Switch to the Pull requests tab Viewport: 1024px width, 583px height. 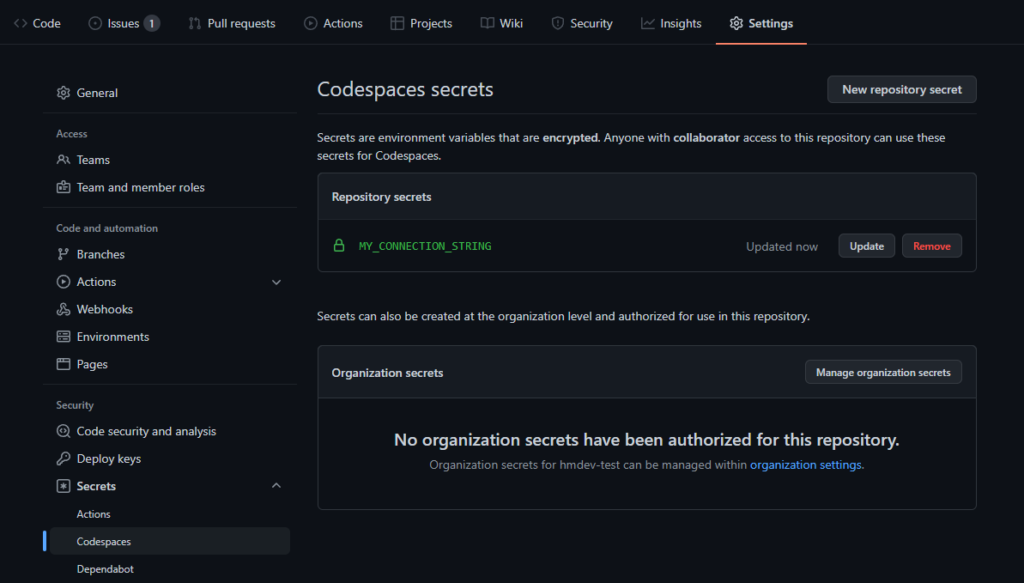232,23
